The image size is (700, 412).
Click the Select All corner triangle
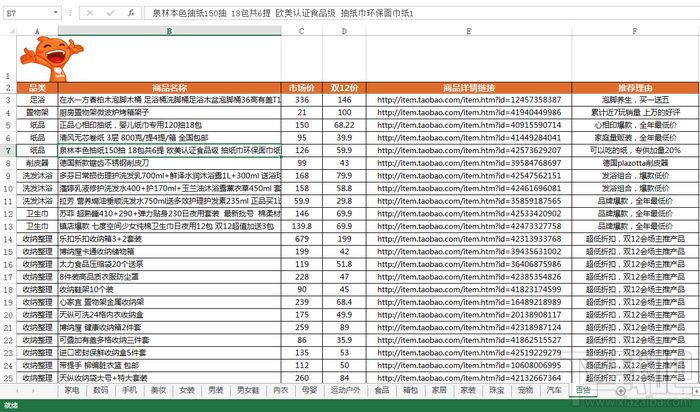(11, 31)
